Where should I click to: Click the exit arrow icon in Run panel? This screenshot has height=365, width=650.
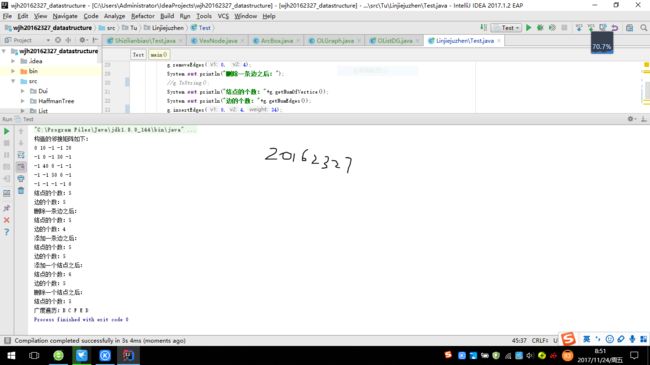tap(7, 179)
